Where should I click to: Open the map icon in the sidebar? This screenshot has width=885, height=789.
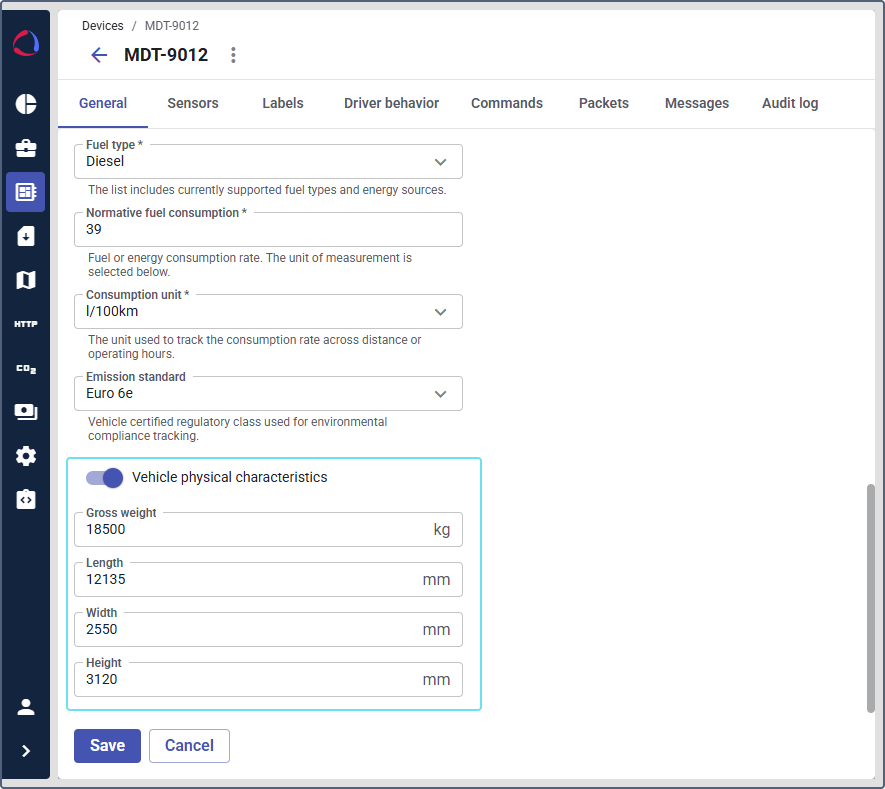tap(26, 280)
